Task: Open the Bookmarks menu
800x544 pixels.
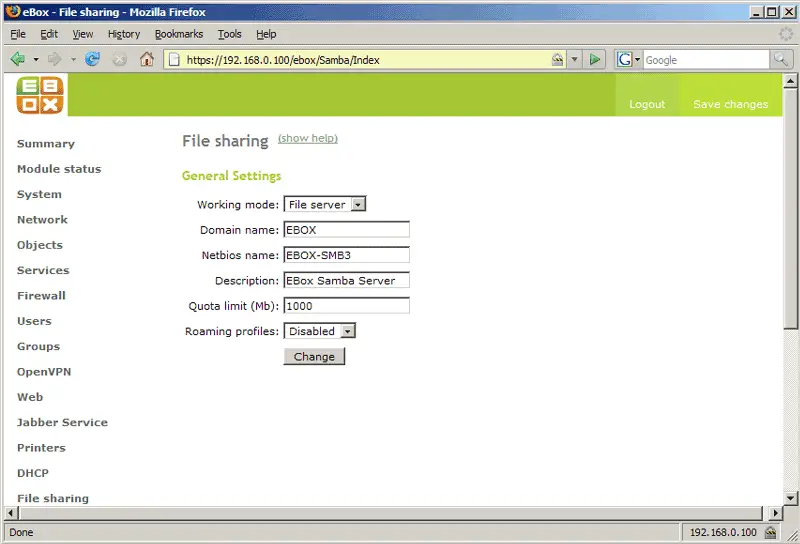Action: (x=179, y=34)
